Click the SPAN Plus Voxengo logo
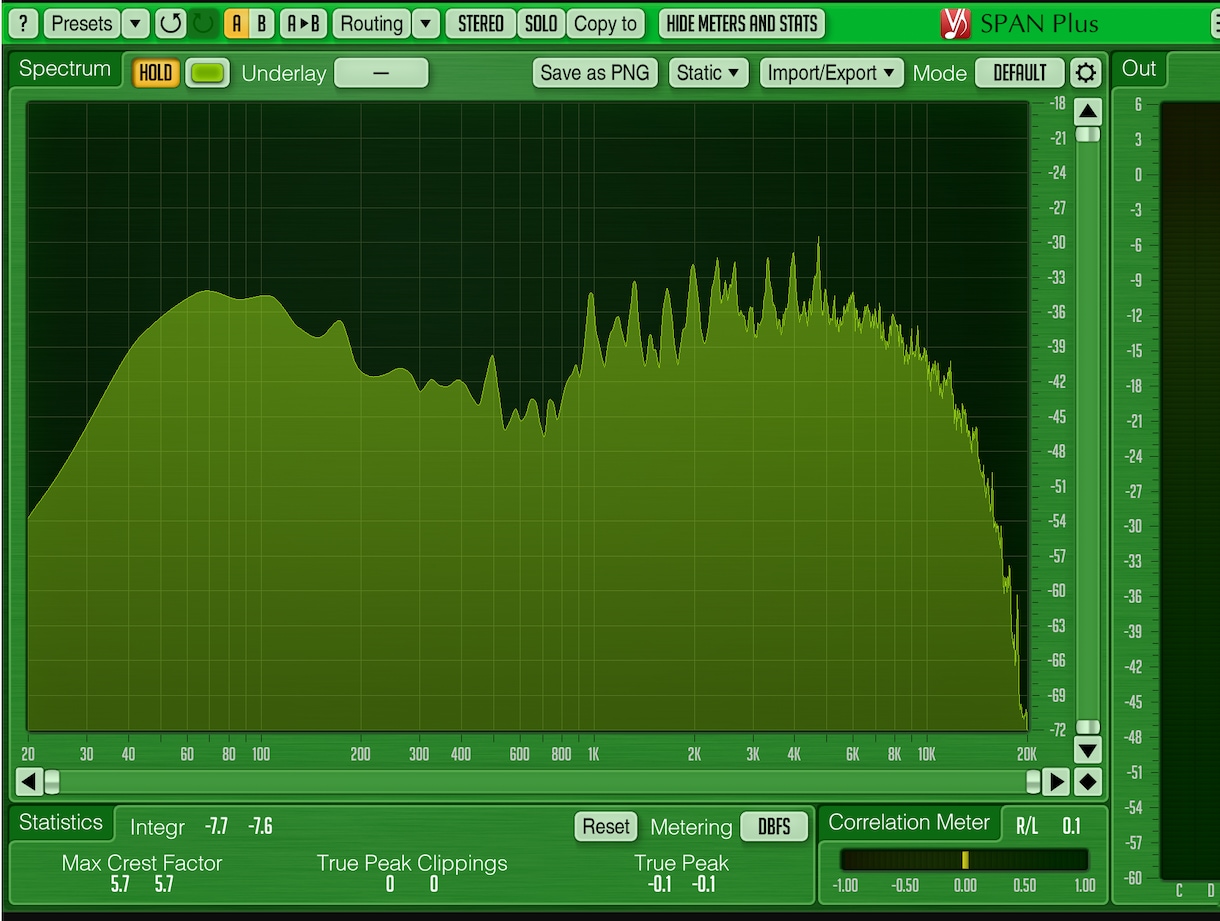Viewport: 1220px width, 921px height. (x=956, y=24)
